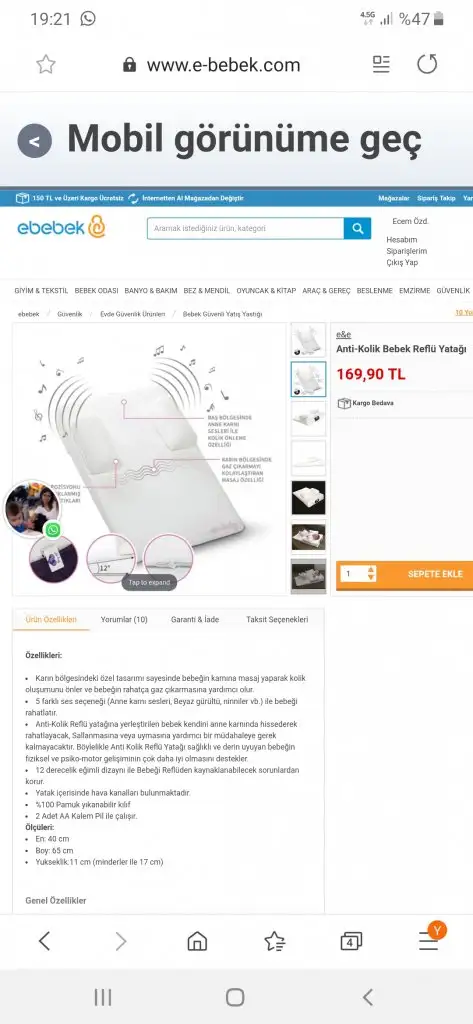Tap the bookmark star in address bar
This screenshot has height=1024, width=473.
point(46,64)
